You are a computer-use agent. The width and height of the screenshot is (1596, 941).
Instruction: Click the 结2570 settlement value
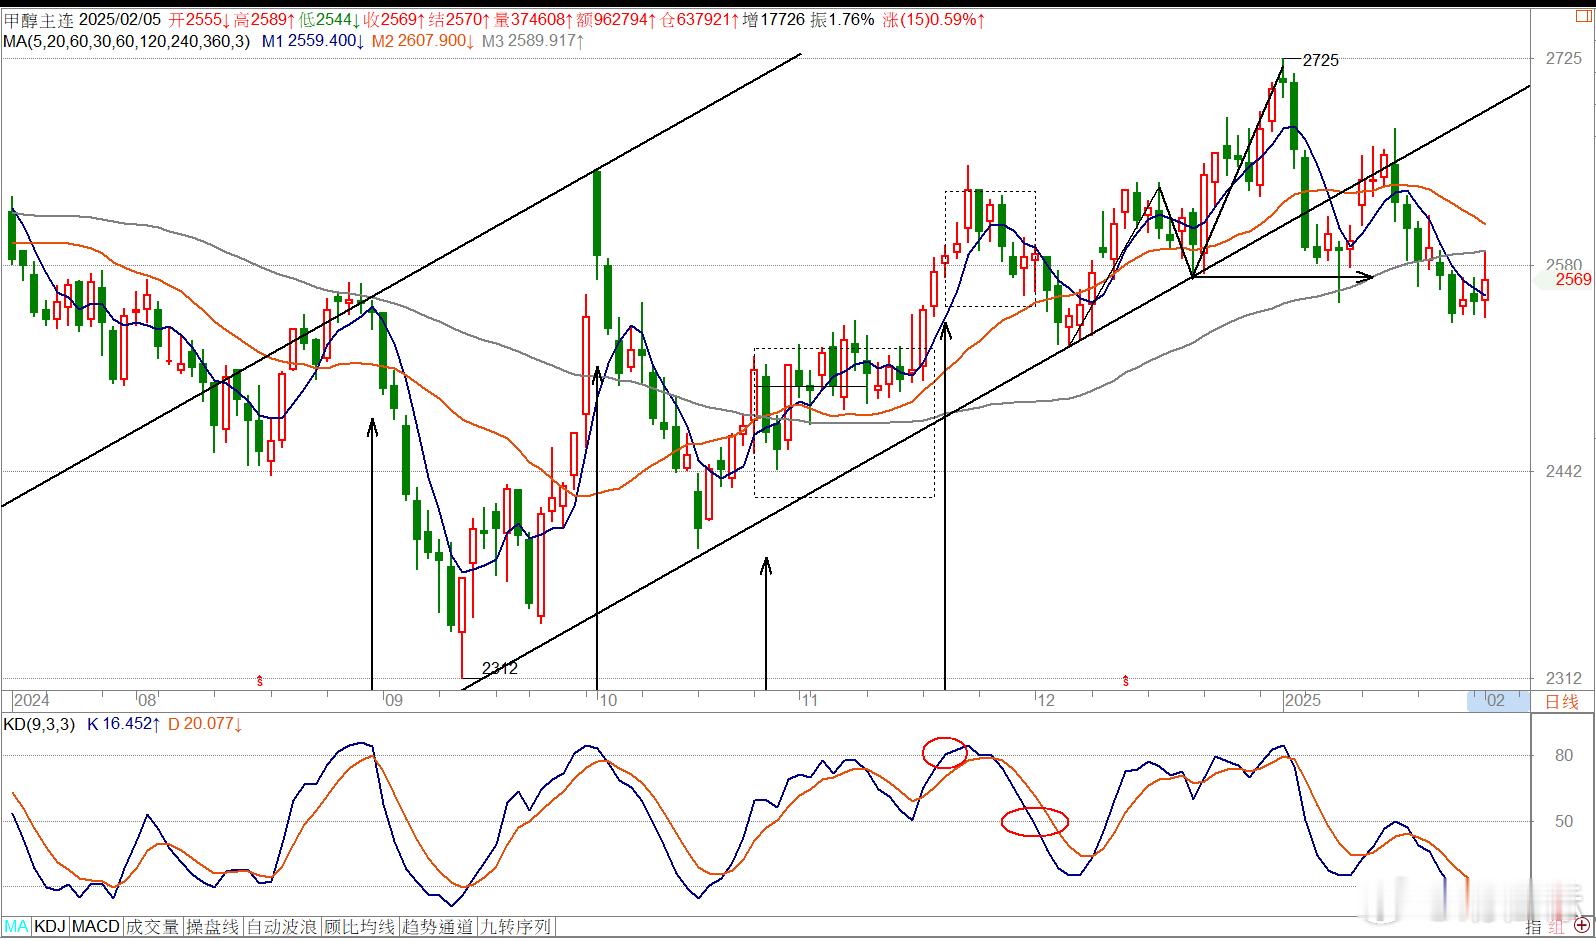(460, 19)
